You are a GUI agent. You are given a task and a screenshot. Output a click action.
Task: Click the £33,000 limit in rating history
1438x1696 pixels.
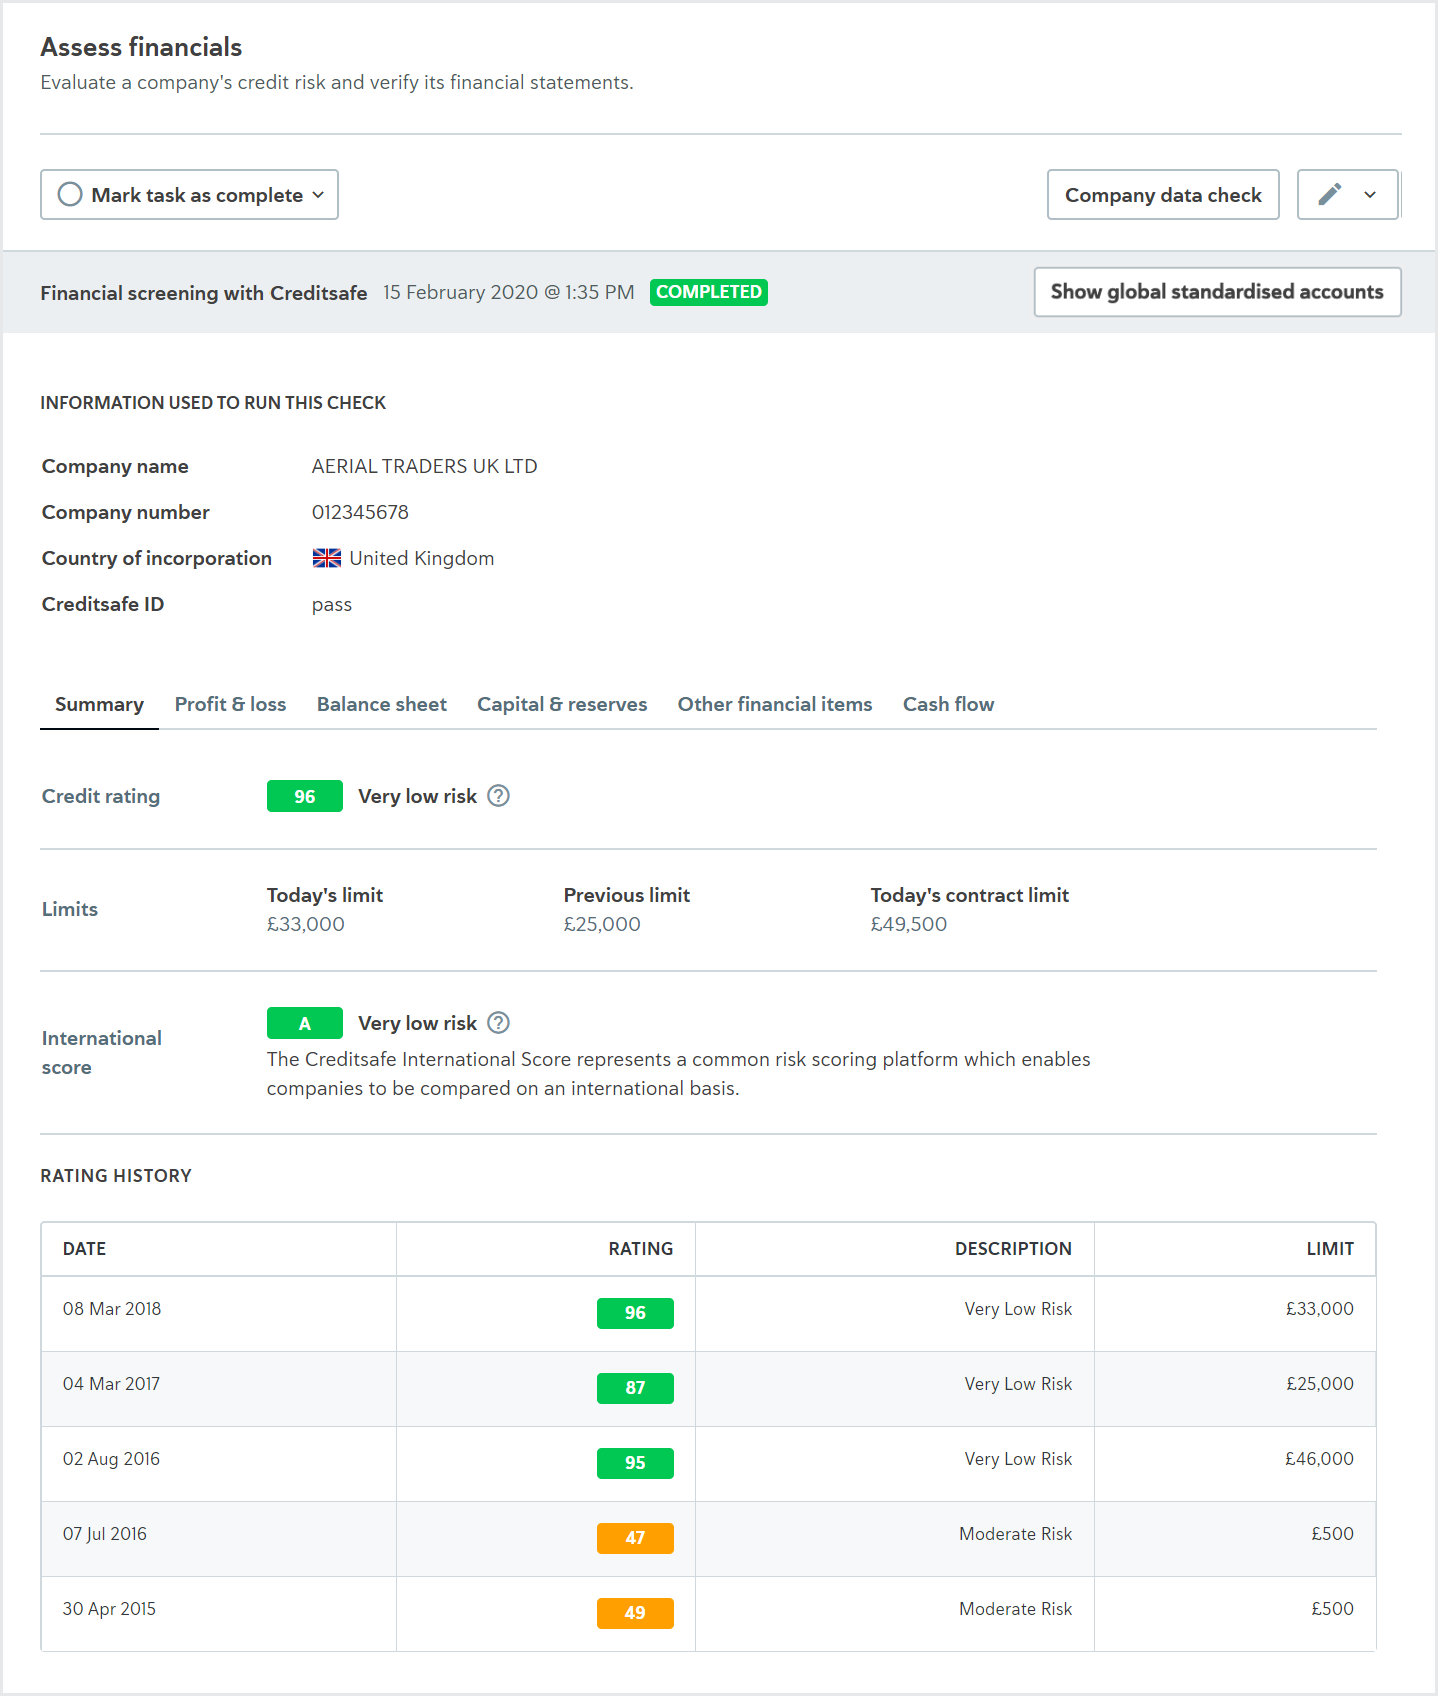click(x=1319, y=1309)
